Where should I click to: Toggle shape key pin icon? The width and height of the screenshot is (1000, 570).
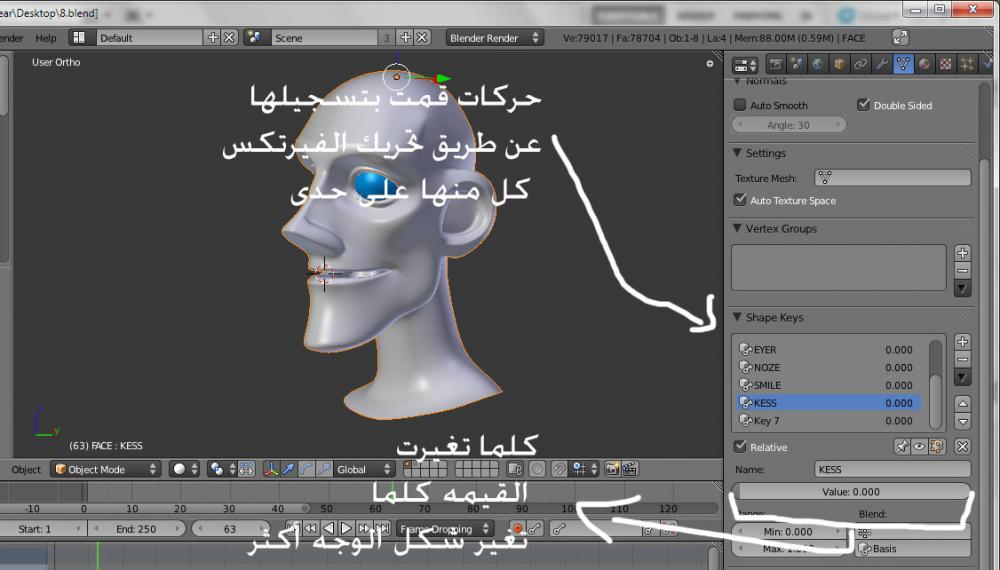click(902, 447)
